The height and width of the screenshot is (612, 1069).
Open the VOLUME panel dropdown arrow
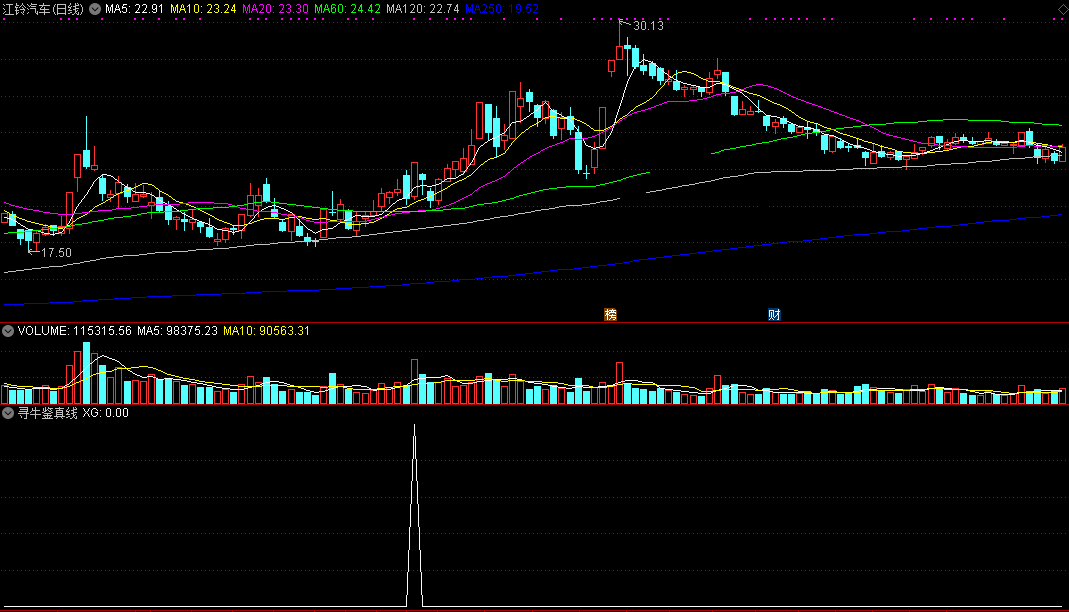click(x=8, y=331)
